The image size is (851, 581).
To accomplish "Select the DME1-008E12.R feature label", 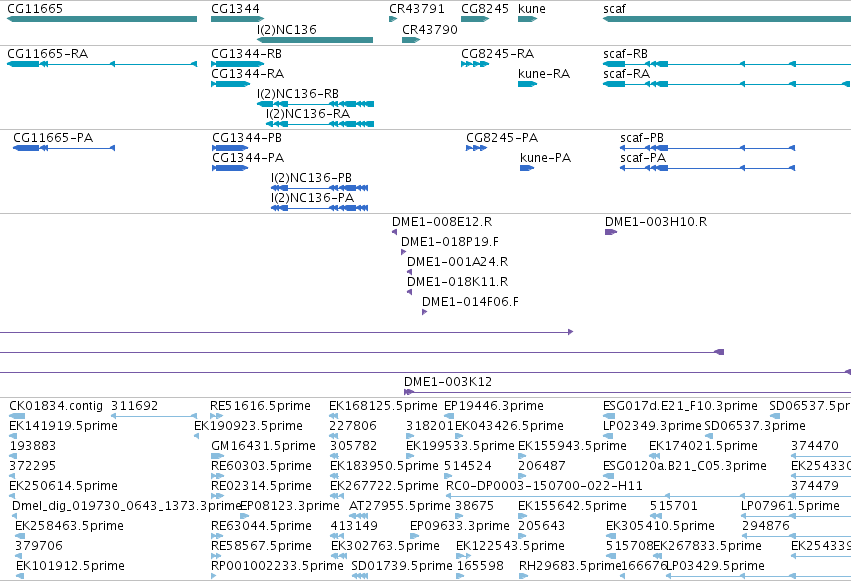I will (442, 222).
